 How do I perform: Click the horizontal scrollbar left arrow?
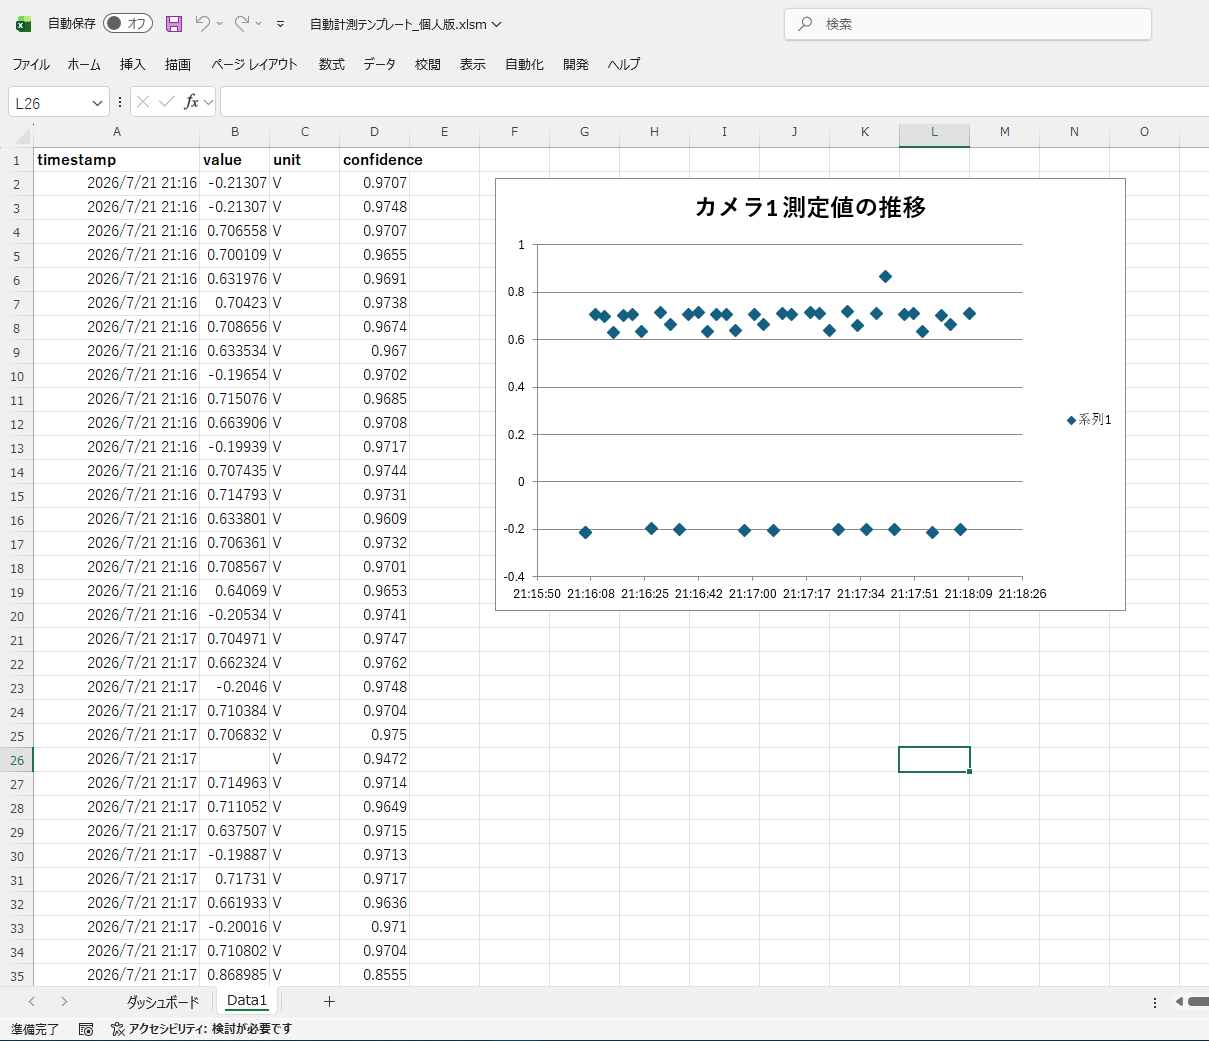tap(1180, 1001)
